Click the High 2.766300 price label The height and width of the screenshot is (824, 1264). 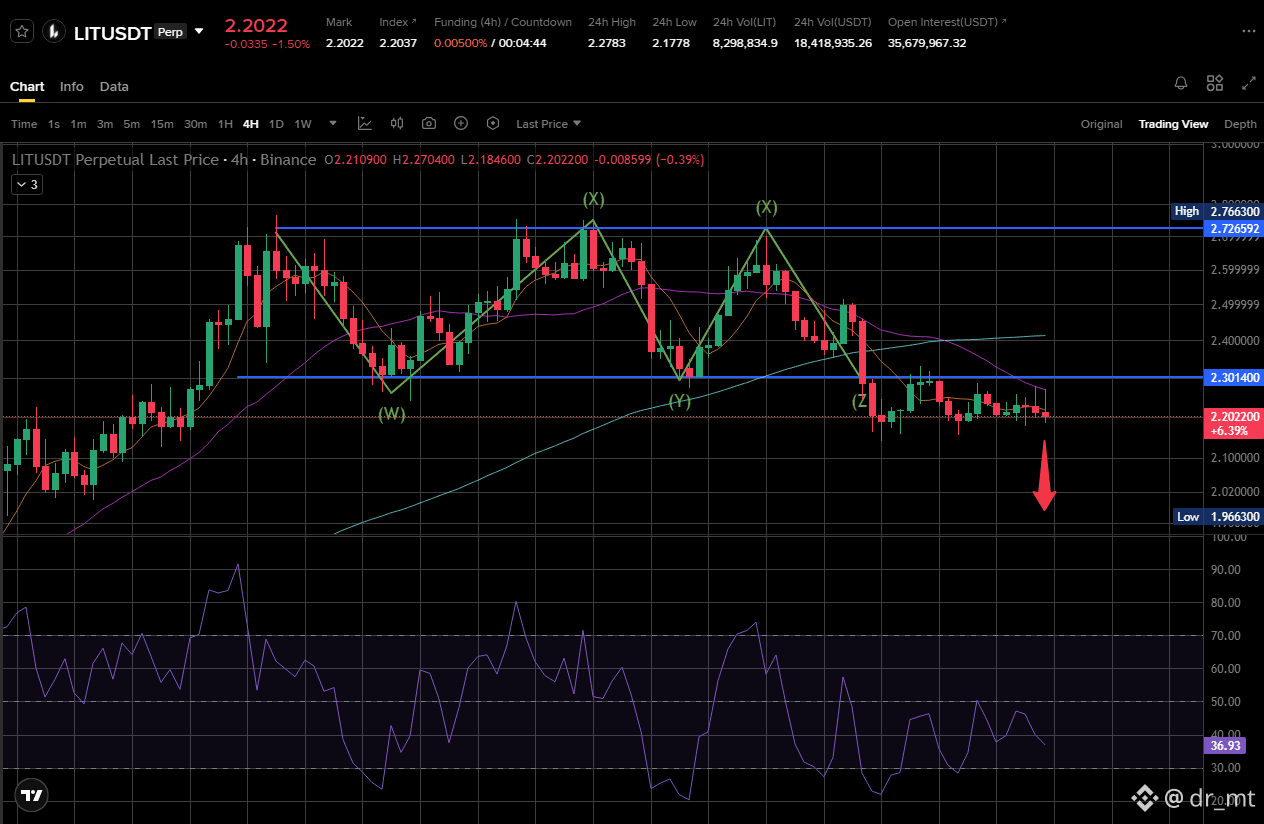pos(1218,211)
